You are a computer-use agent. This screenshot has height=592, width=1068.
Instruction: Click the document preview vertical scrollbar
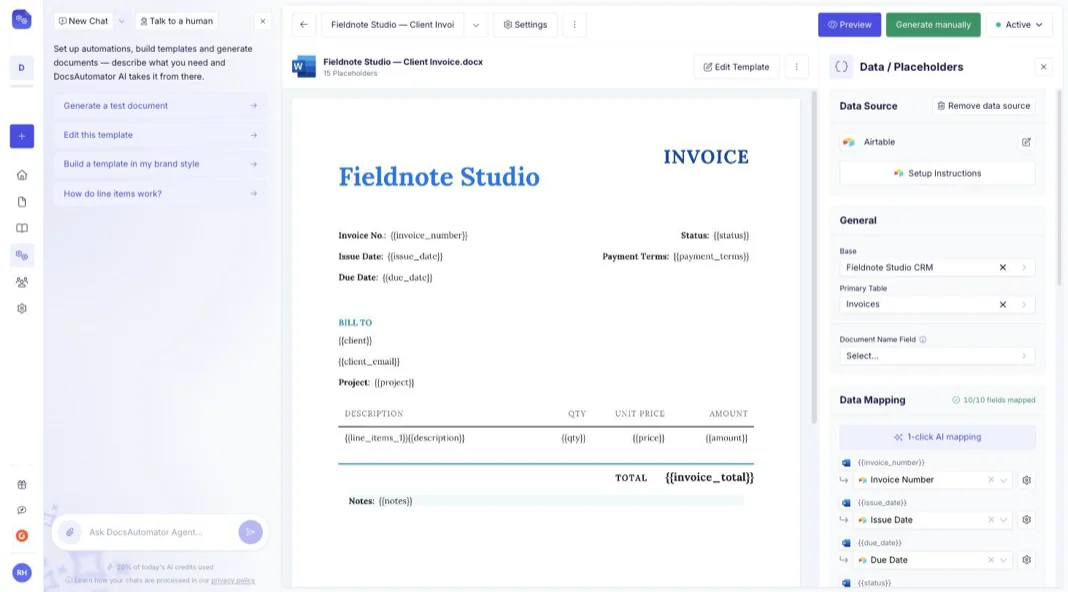(x=813, y=258)
